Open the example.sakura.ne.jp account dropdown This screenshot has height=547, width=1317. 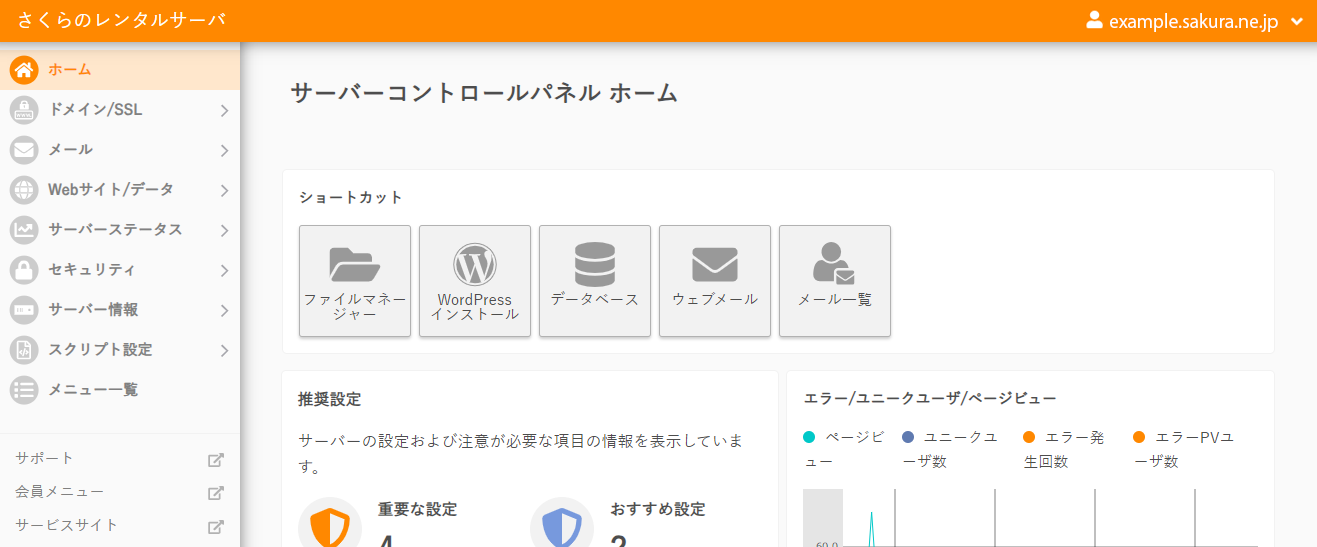[x=1195, y=22]
